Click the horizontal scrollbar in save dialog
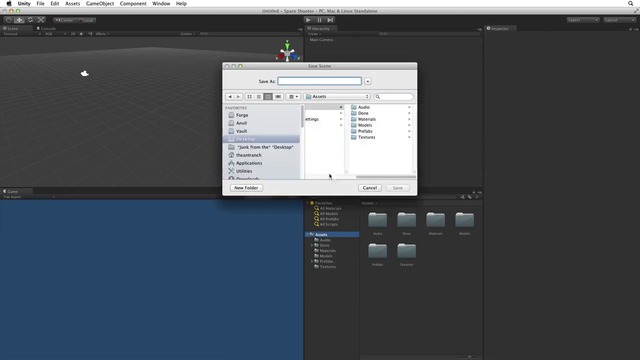 point(385,177)
